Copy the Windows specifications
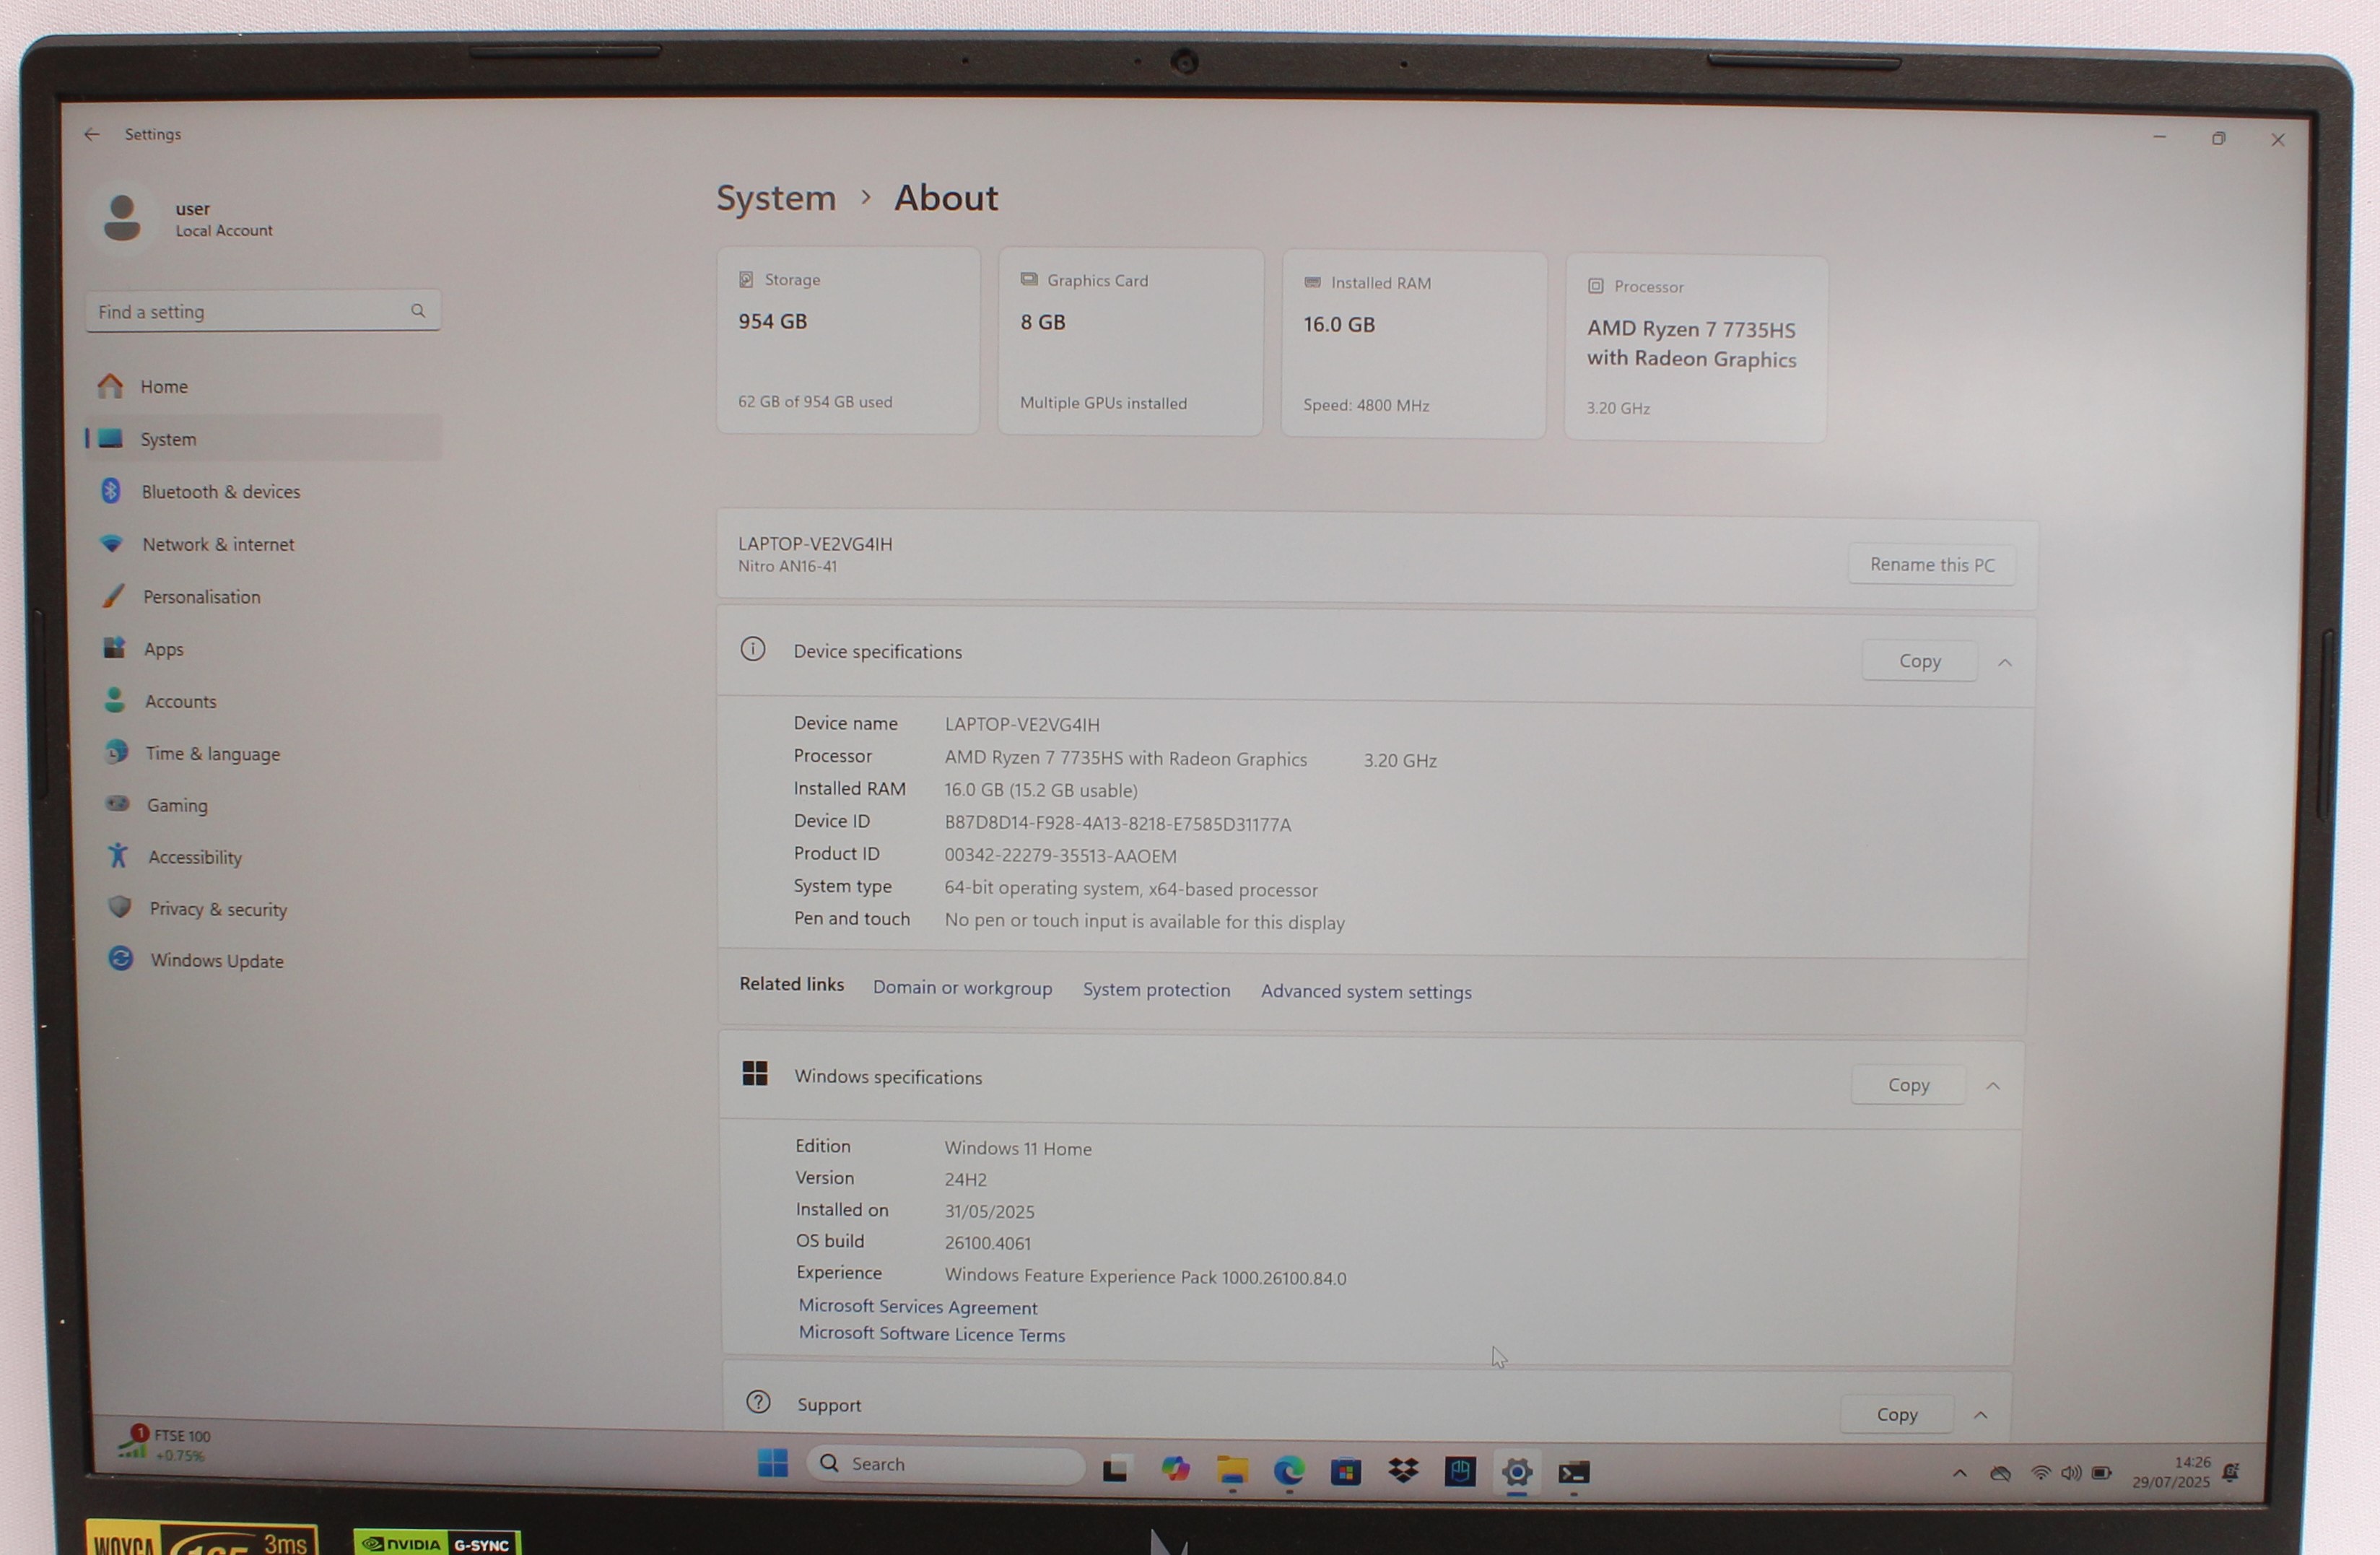Image resolution: width=2380 pixels, height=1555 pixels. click(x=1908, y=1085)
